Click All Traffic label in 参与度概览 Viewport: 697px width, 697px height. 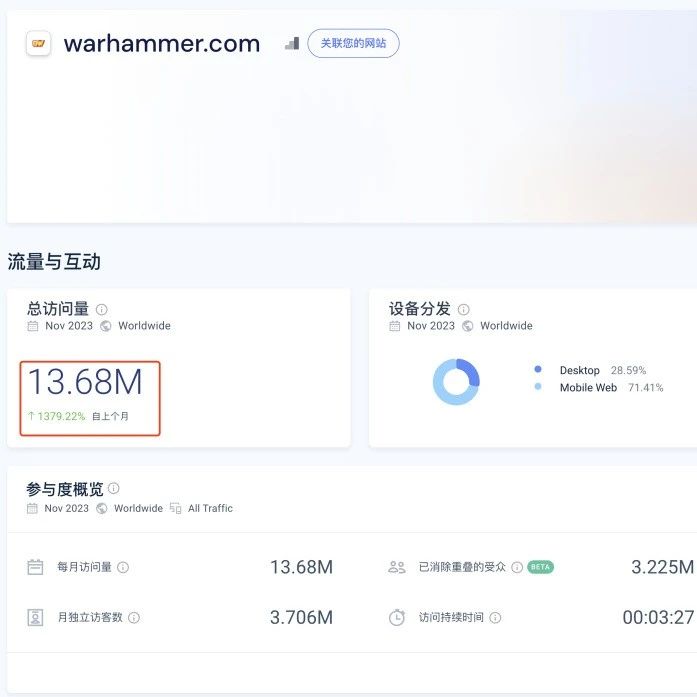(x=210, y=508)
